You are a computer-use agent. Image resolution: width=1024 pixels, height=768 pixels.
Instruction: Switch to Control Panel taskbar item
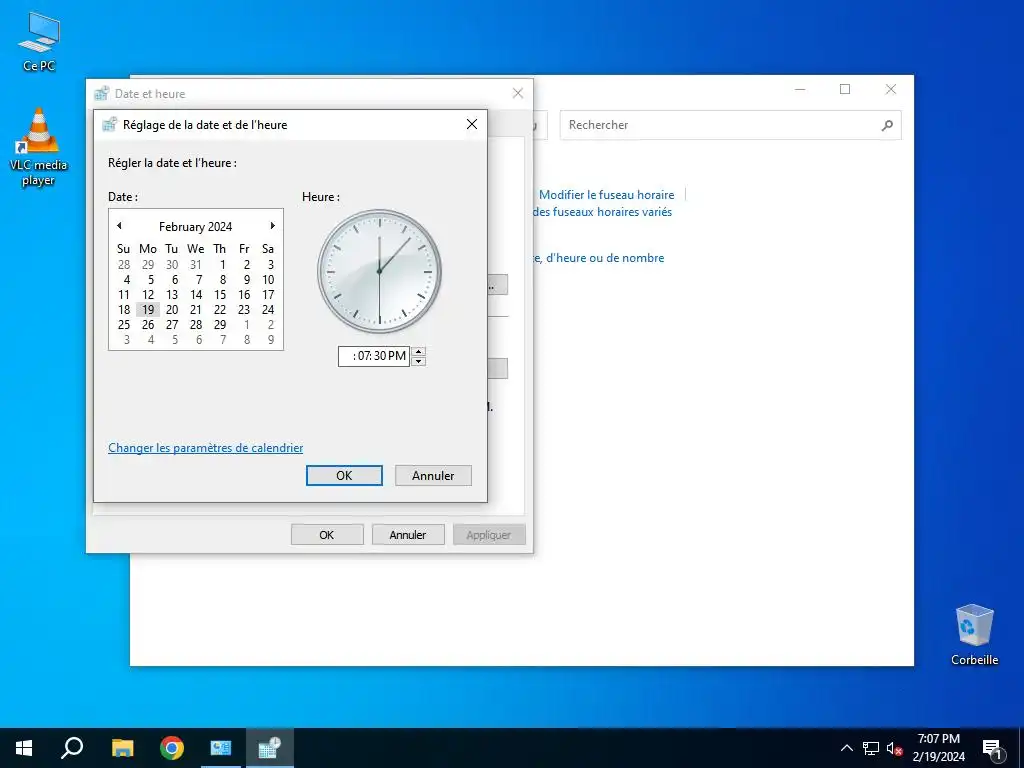[221, 748]
